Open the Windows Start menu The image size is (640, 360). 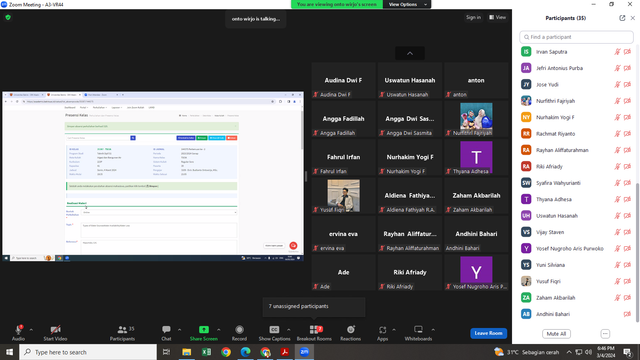(x=9, y=352)
